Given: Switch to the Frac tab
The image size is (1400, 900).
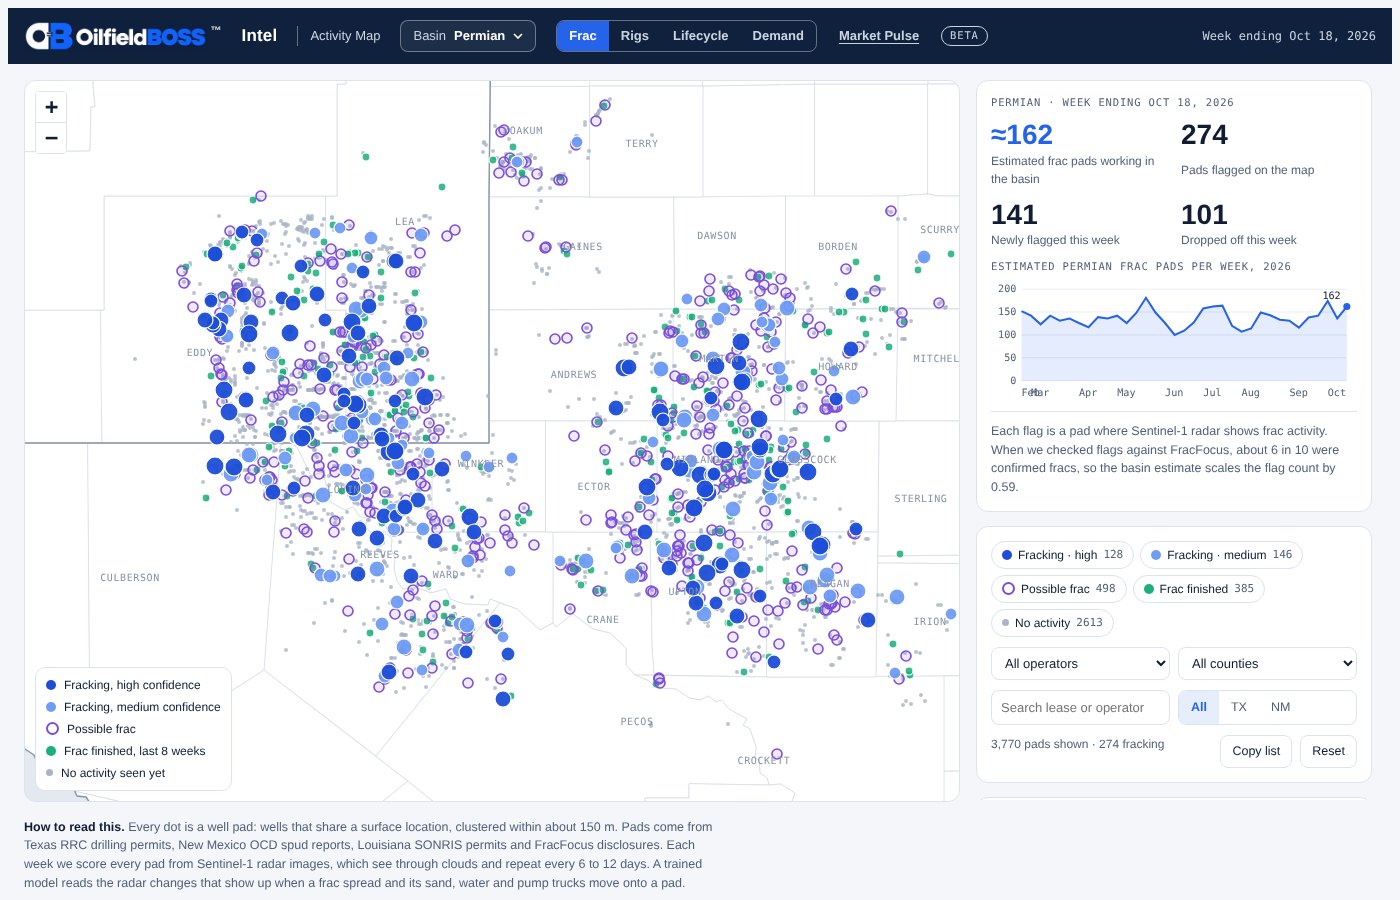Looking at the screenshot, I should (x=583, y=36).
